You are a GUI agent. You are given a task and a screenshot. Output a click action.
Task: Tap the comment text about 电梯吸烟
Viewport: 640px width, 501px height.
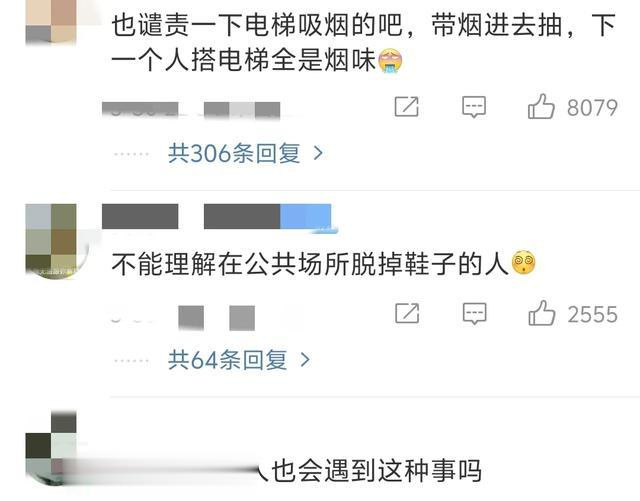(x=363, y=42)
